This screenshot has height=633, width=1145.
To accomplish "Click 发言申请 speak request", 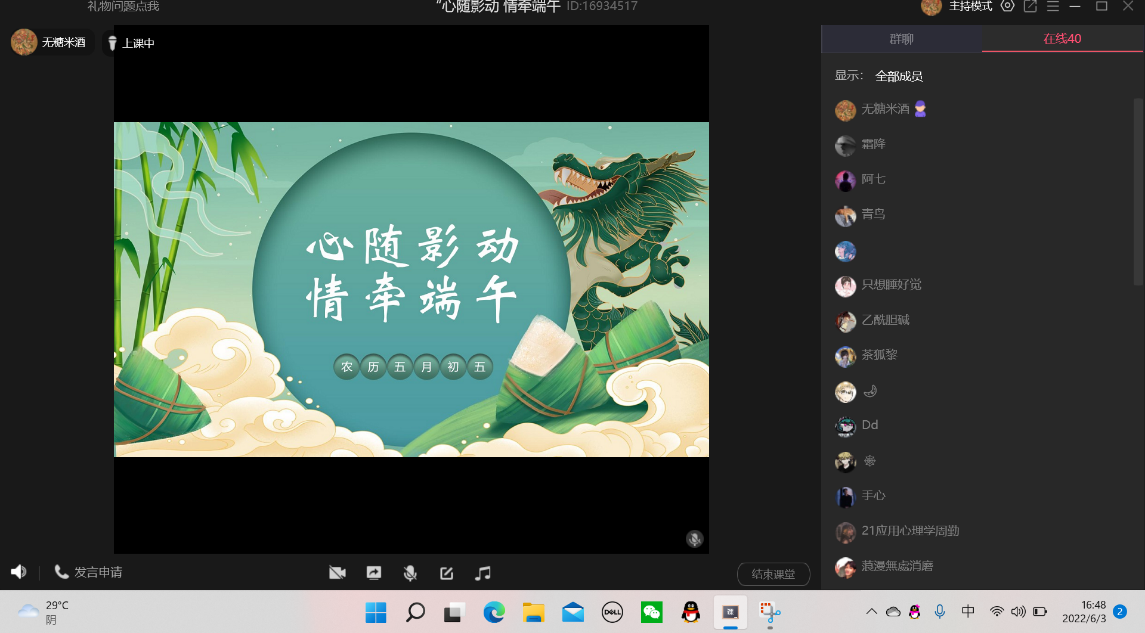I will 88,572.
